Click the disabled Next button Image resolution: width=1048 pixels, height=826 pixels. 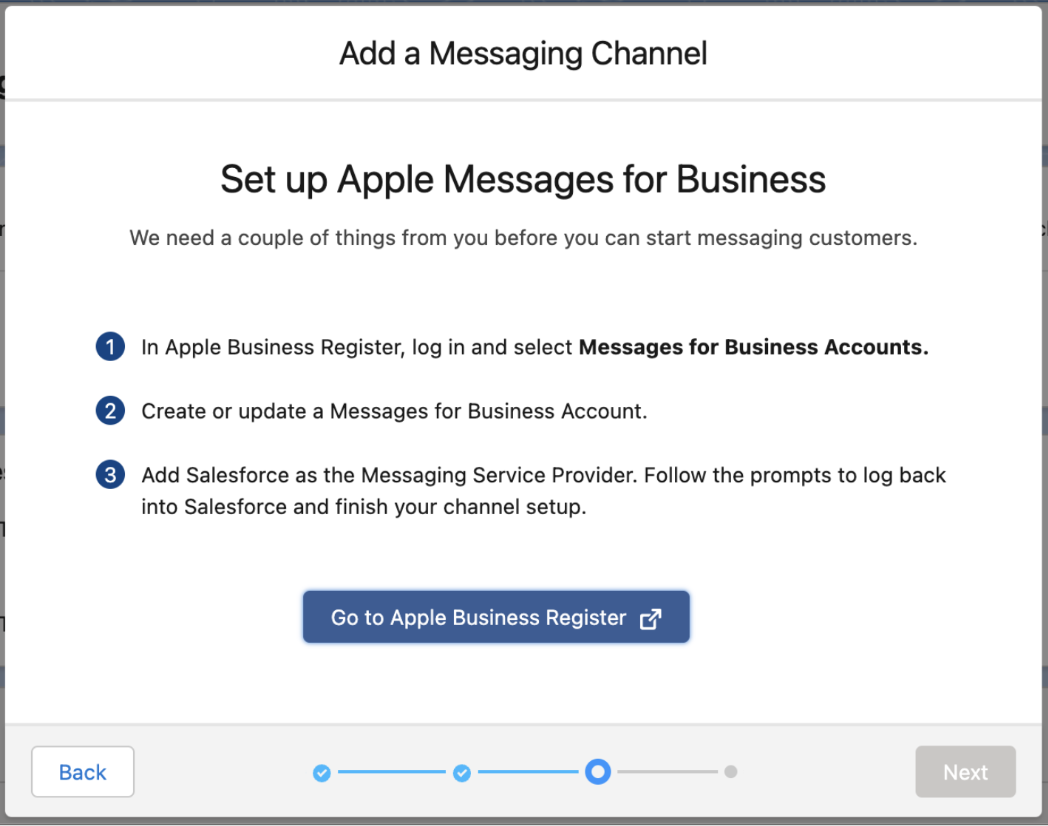(x=965, y=772)
